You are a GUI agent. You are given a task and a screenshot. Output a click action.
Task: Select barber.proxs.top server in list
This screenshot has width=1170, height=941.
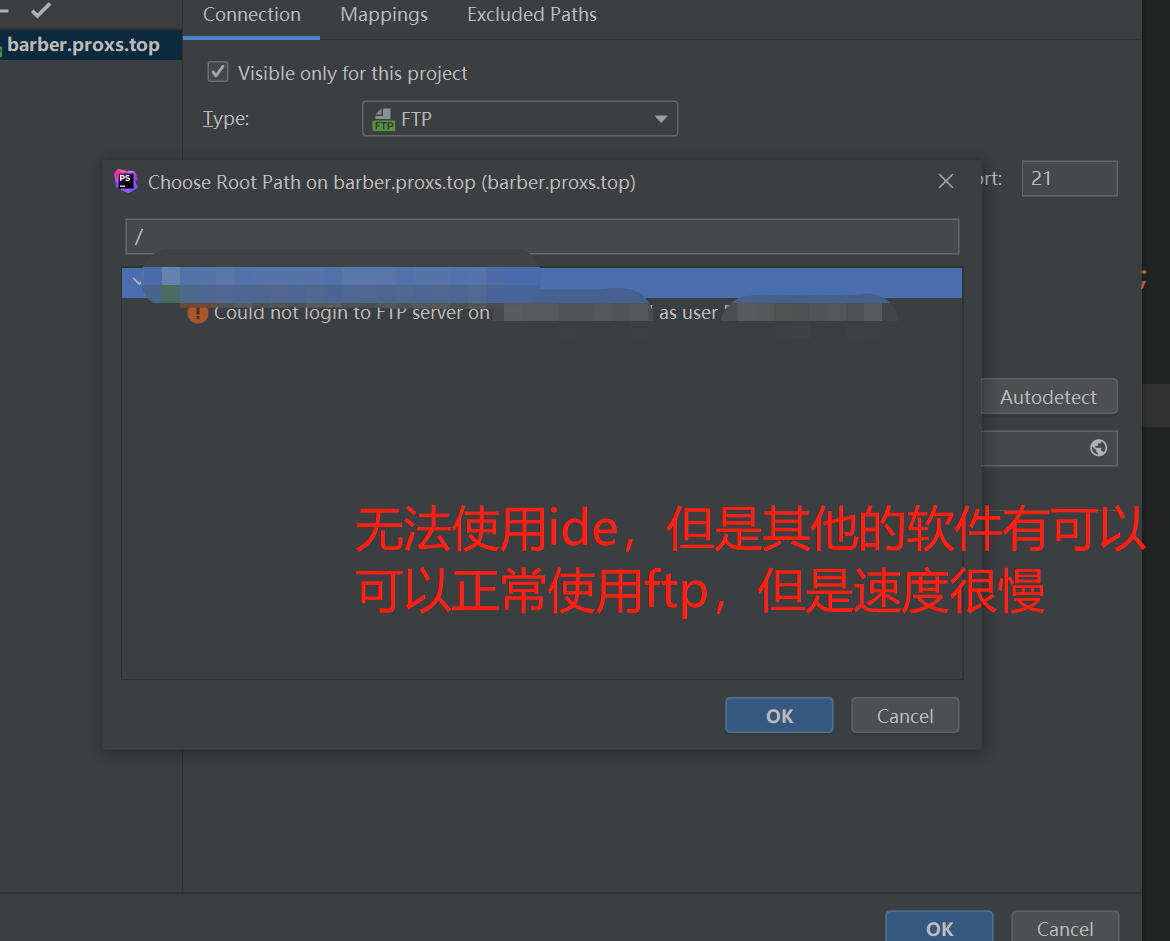pyautogui.click(x=90, y=45)
